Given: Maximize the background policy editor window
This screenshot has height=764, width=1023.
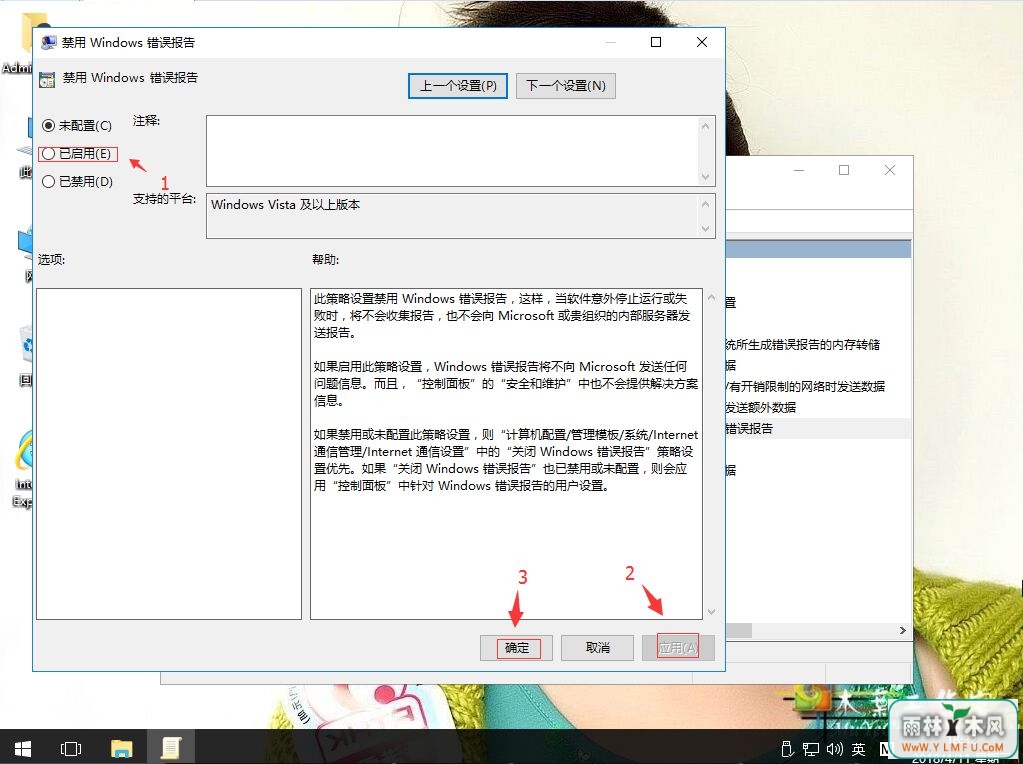Looking at the screenshot, I should 844,170.
